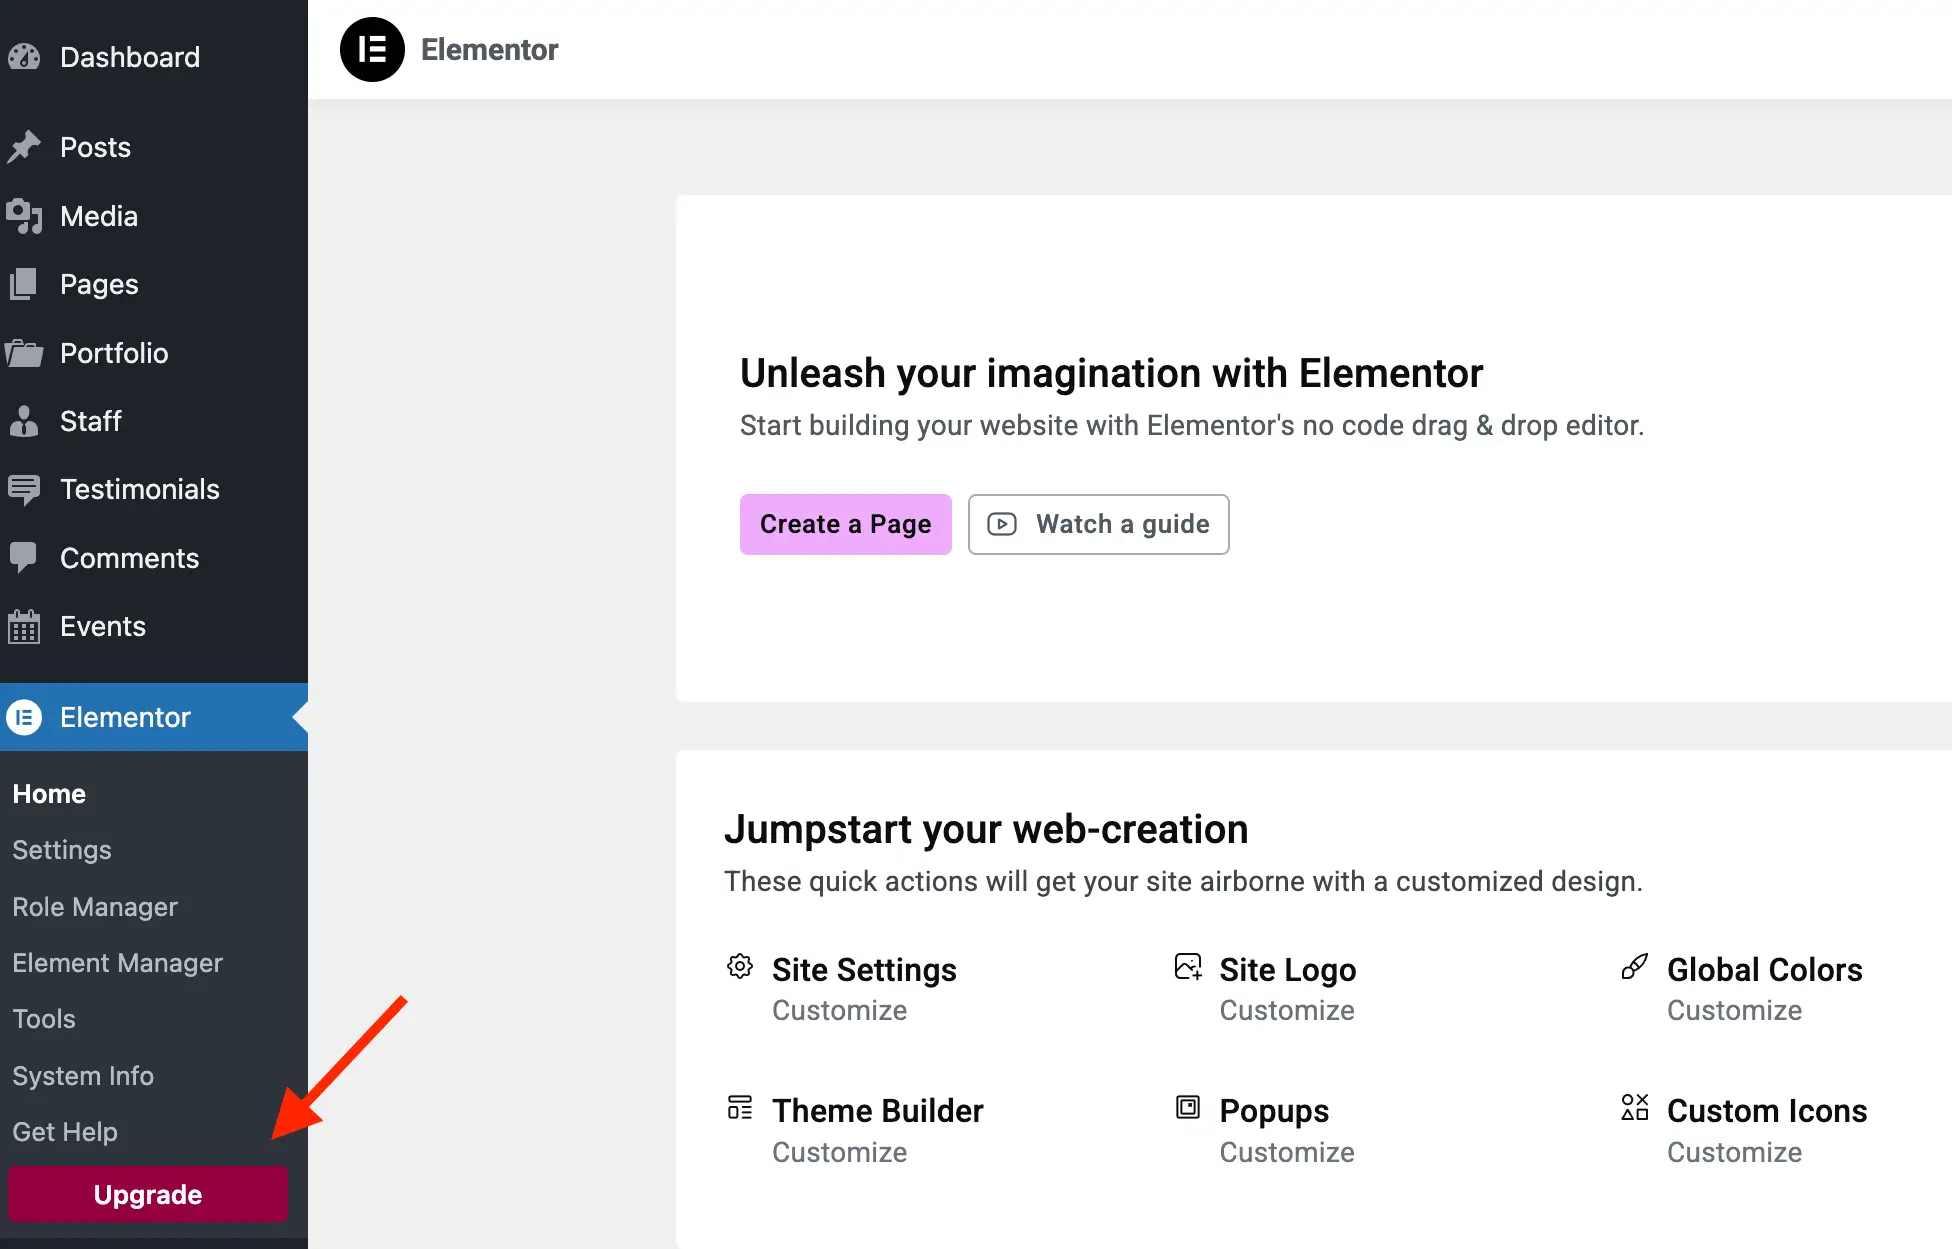Open Elementor Settings submenu

[x=62, y=850]
